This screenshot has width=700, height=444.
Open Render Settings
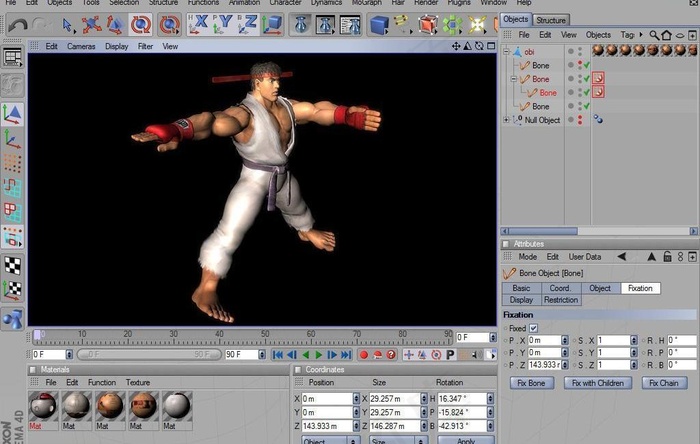[x=350, y=25]
